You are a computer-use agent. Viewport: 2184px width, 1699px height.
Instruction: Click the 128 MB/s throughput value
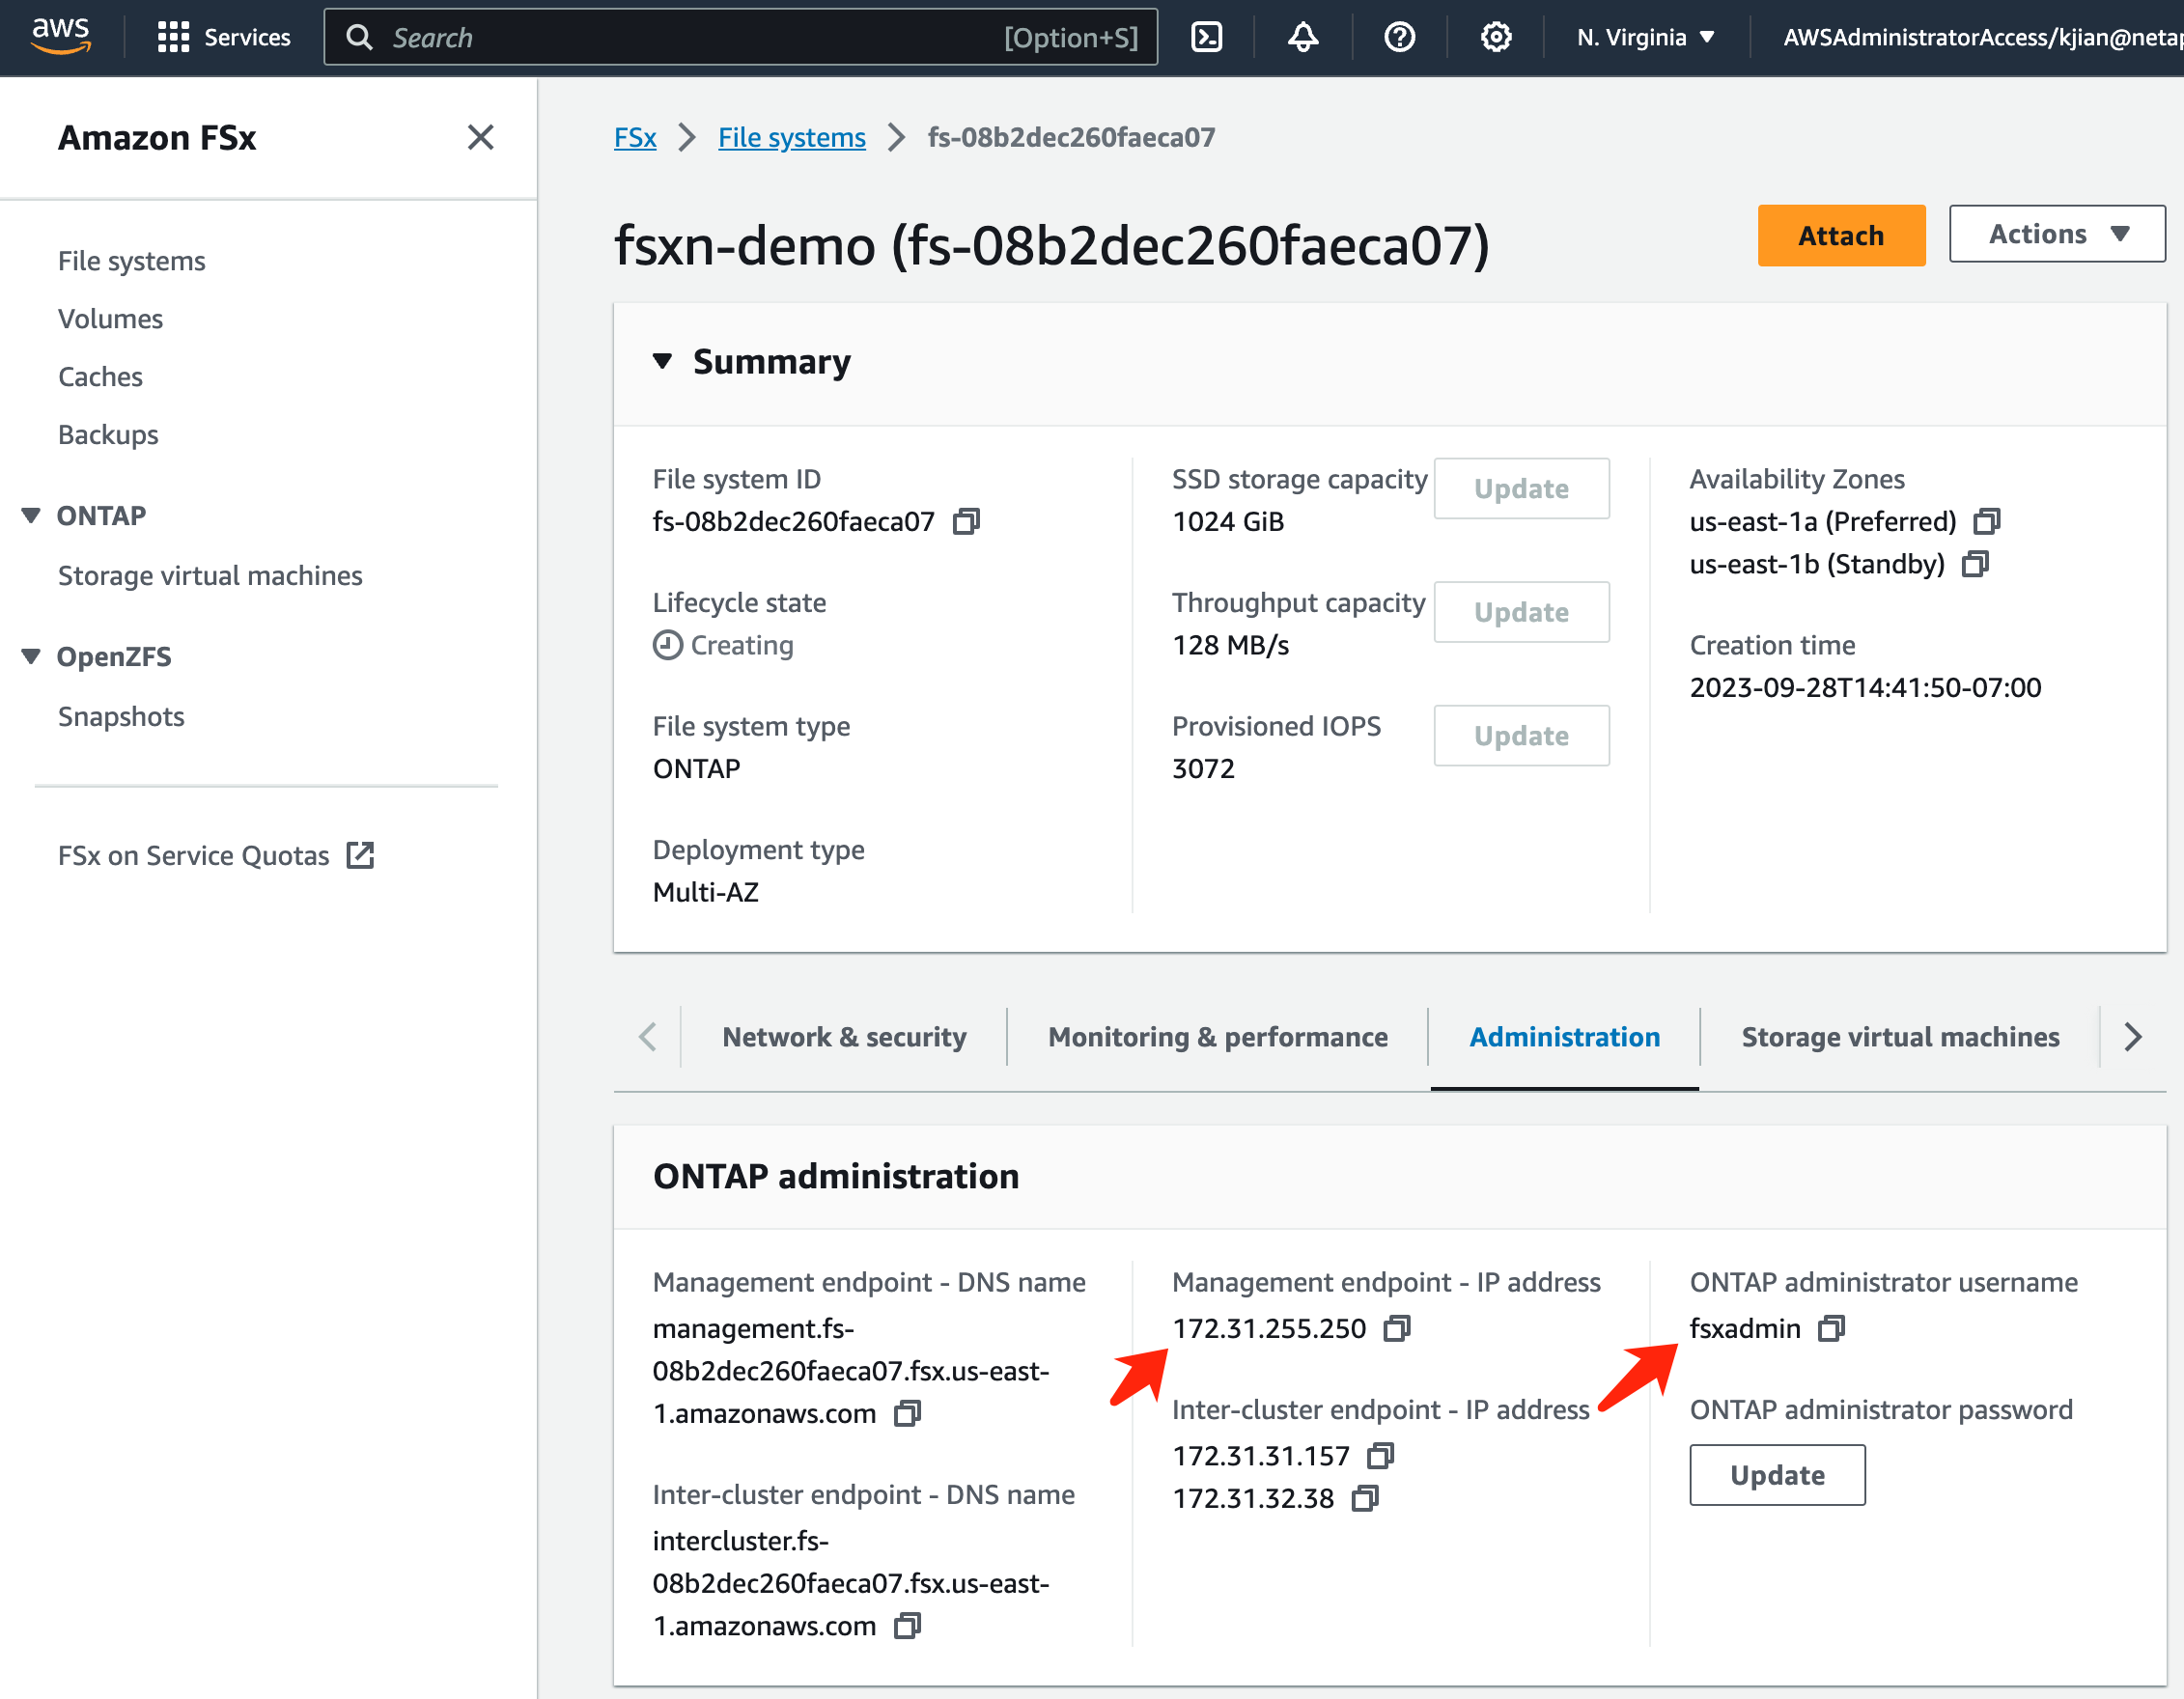(1231, 645)
